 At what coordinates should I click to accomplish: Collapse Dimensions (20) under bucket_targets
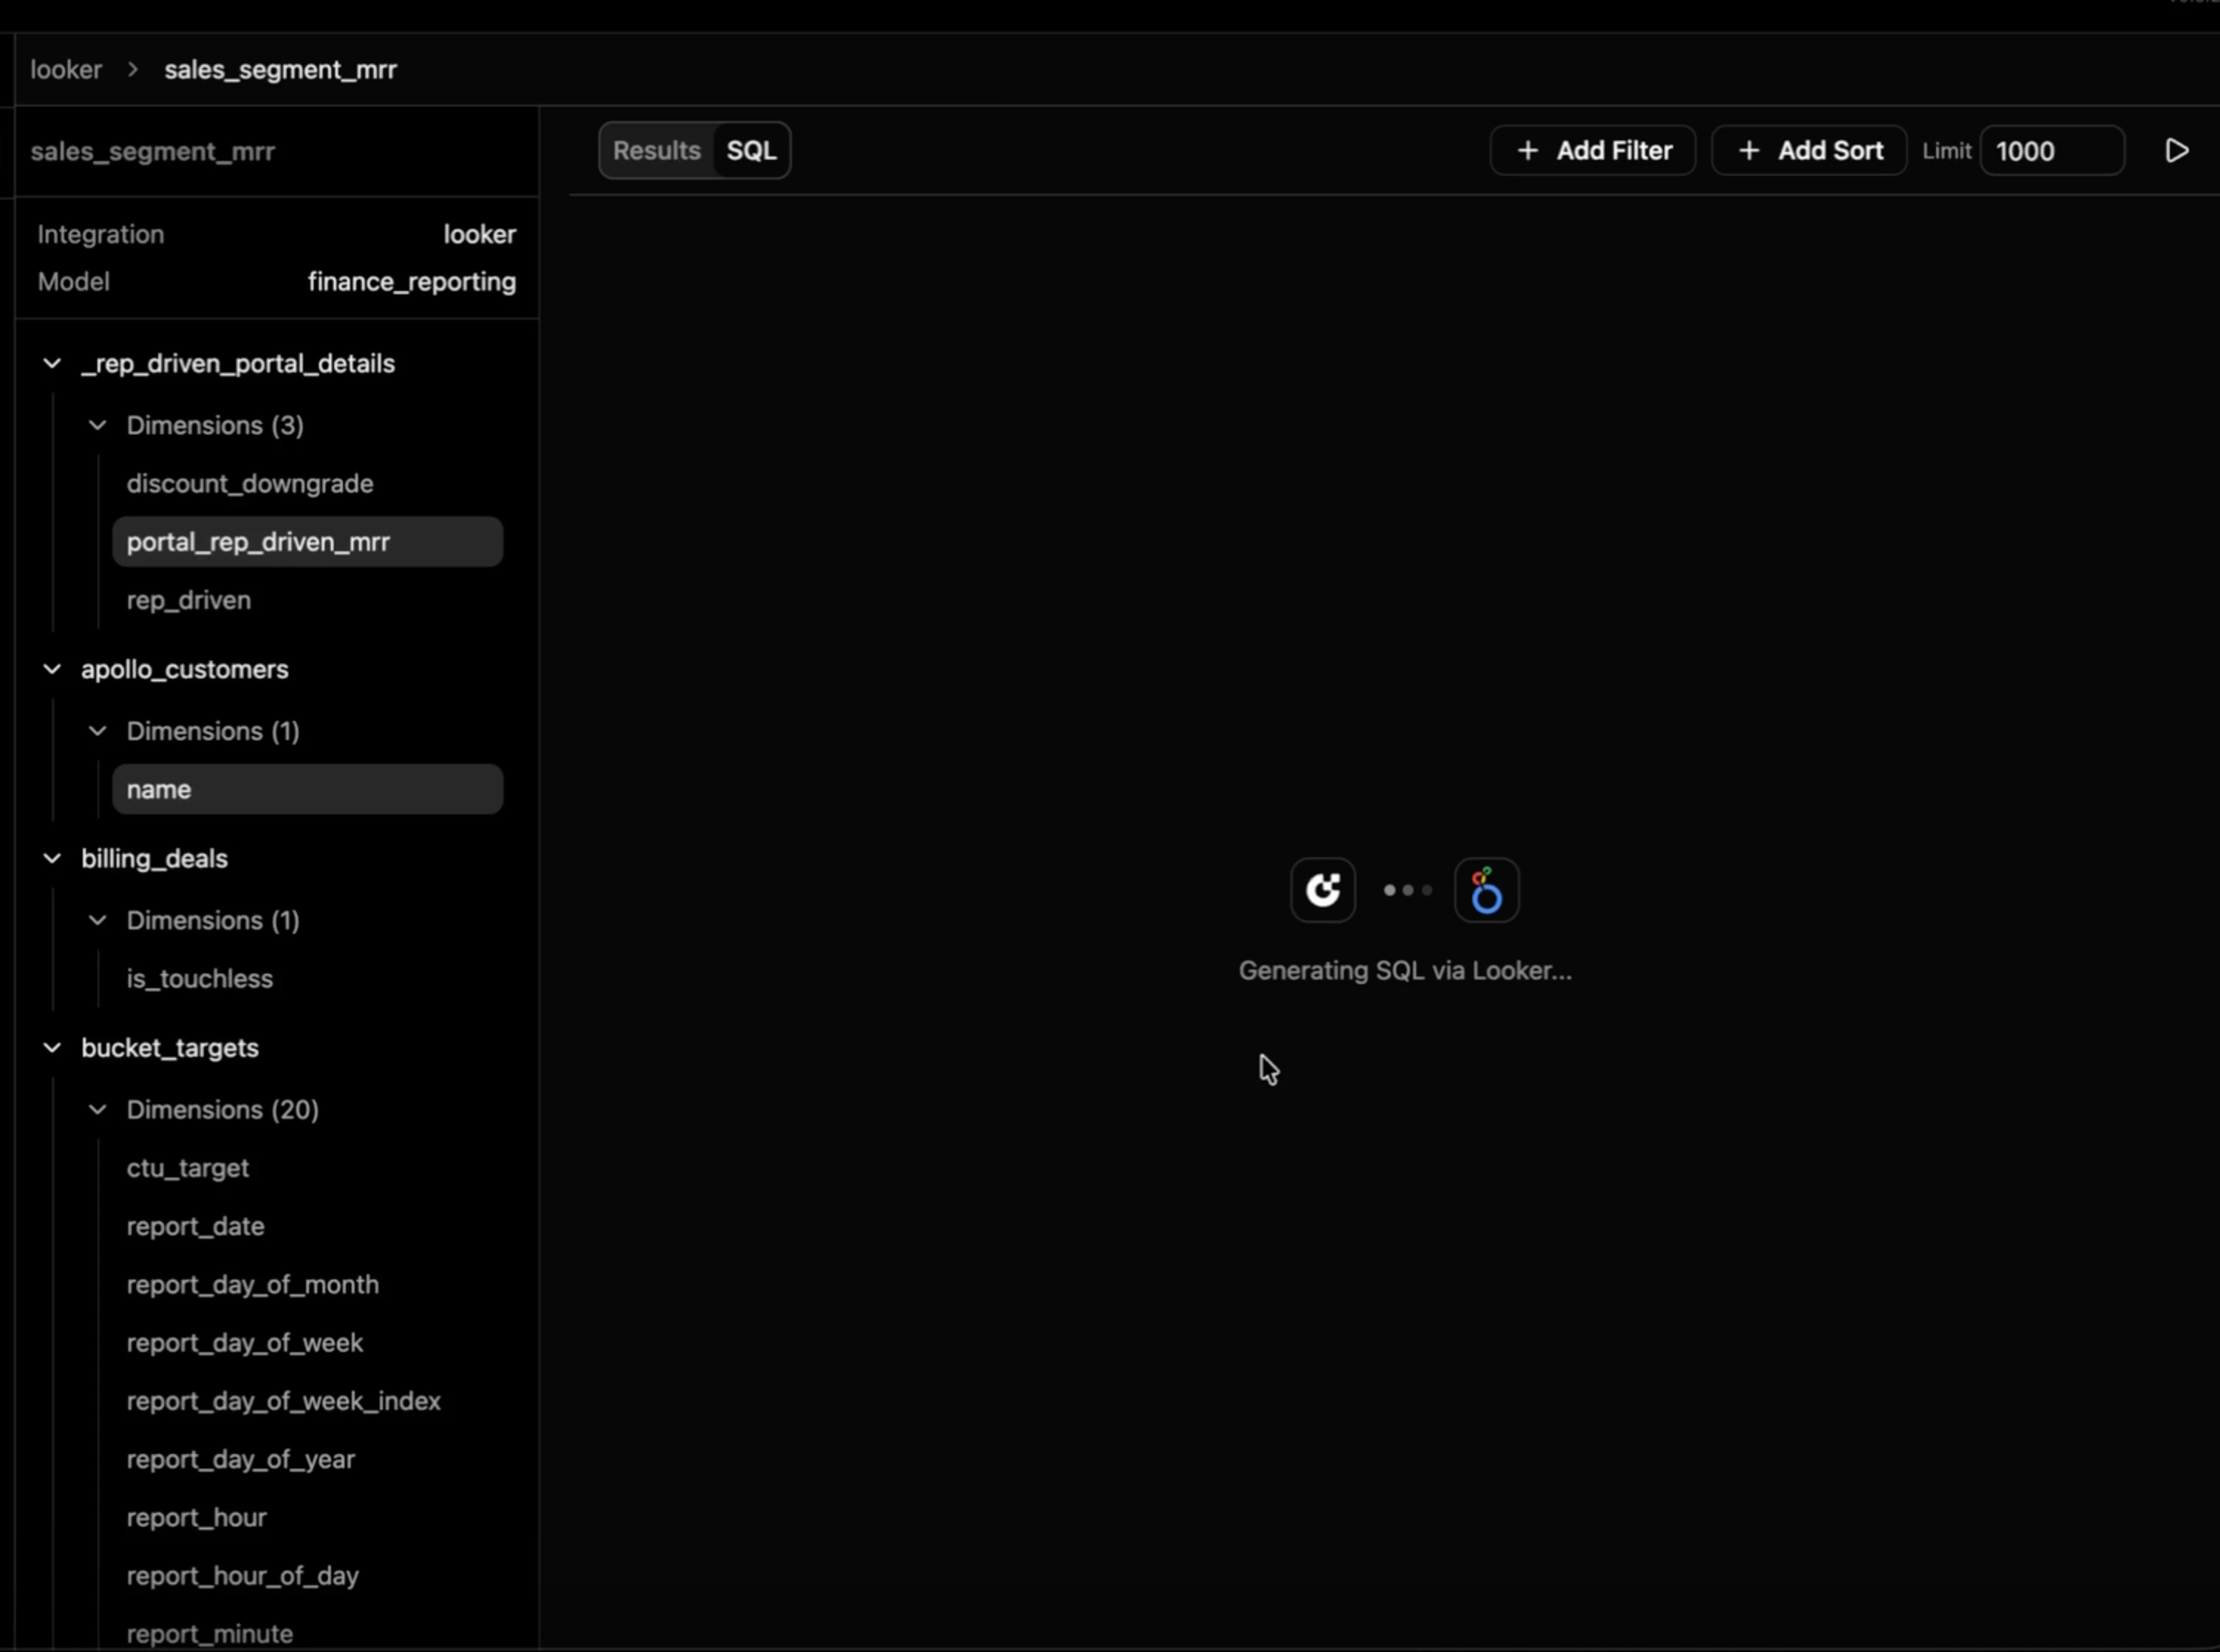click(x=97, y=1110)
